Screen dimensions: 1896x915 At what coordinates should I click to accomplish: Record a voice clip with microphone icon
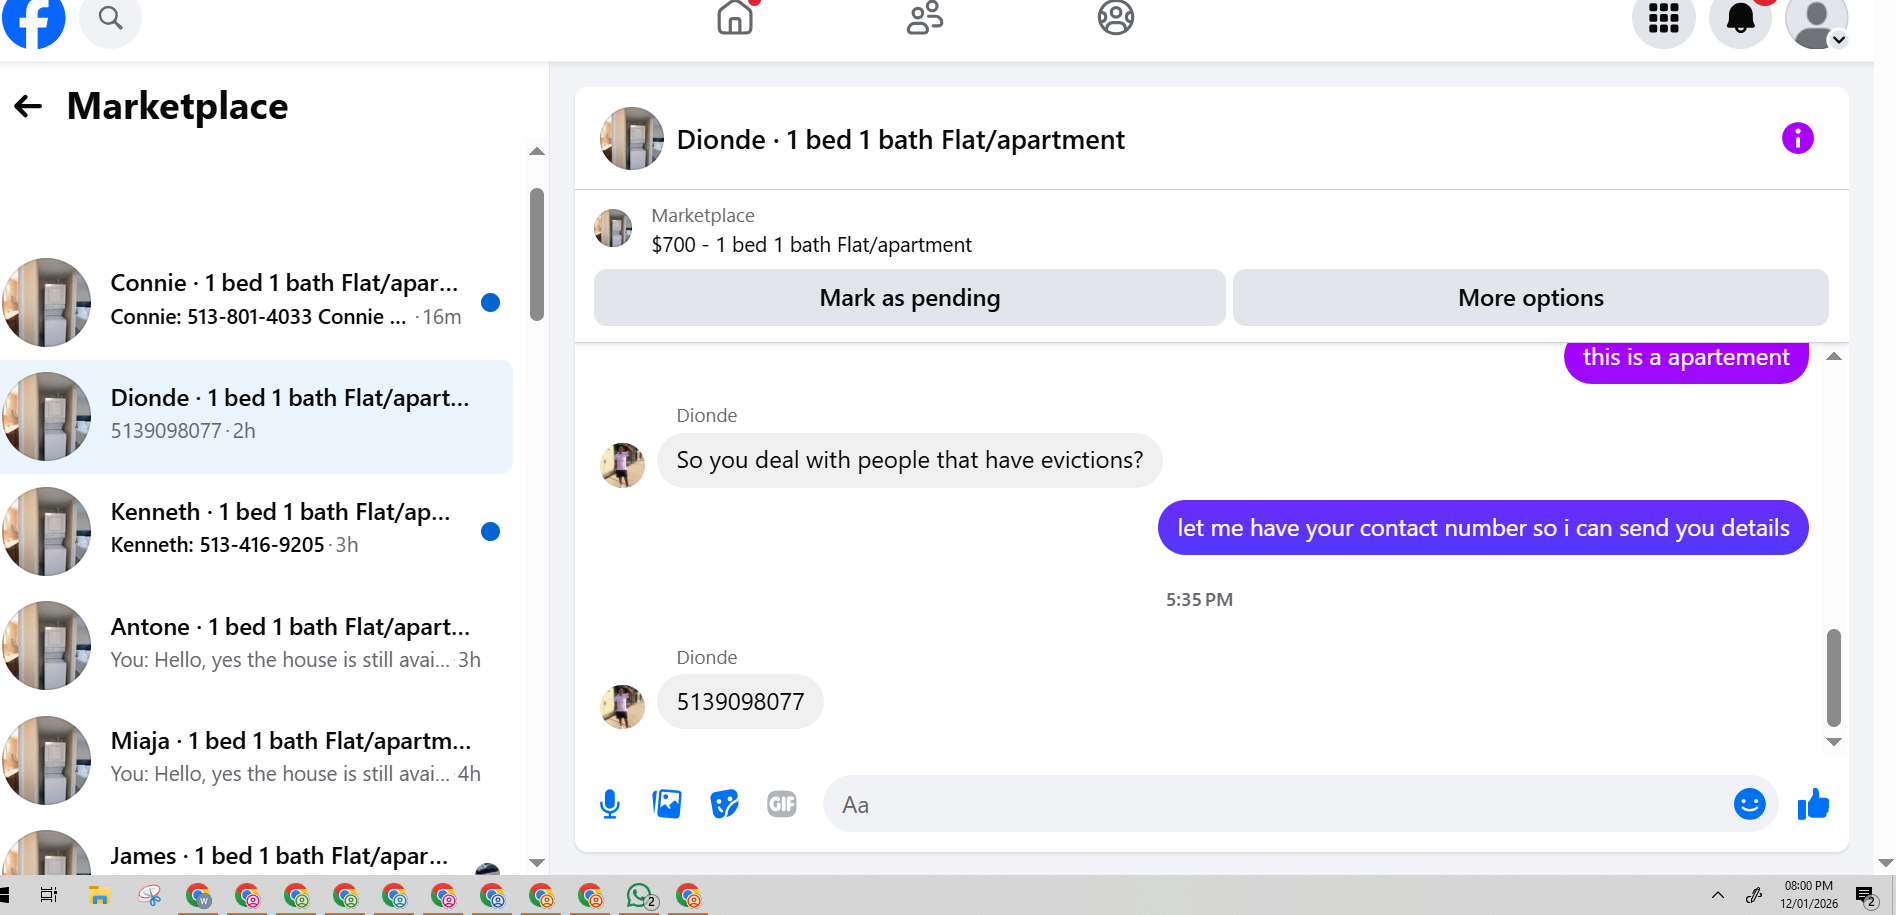[610, 804]
